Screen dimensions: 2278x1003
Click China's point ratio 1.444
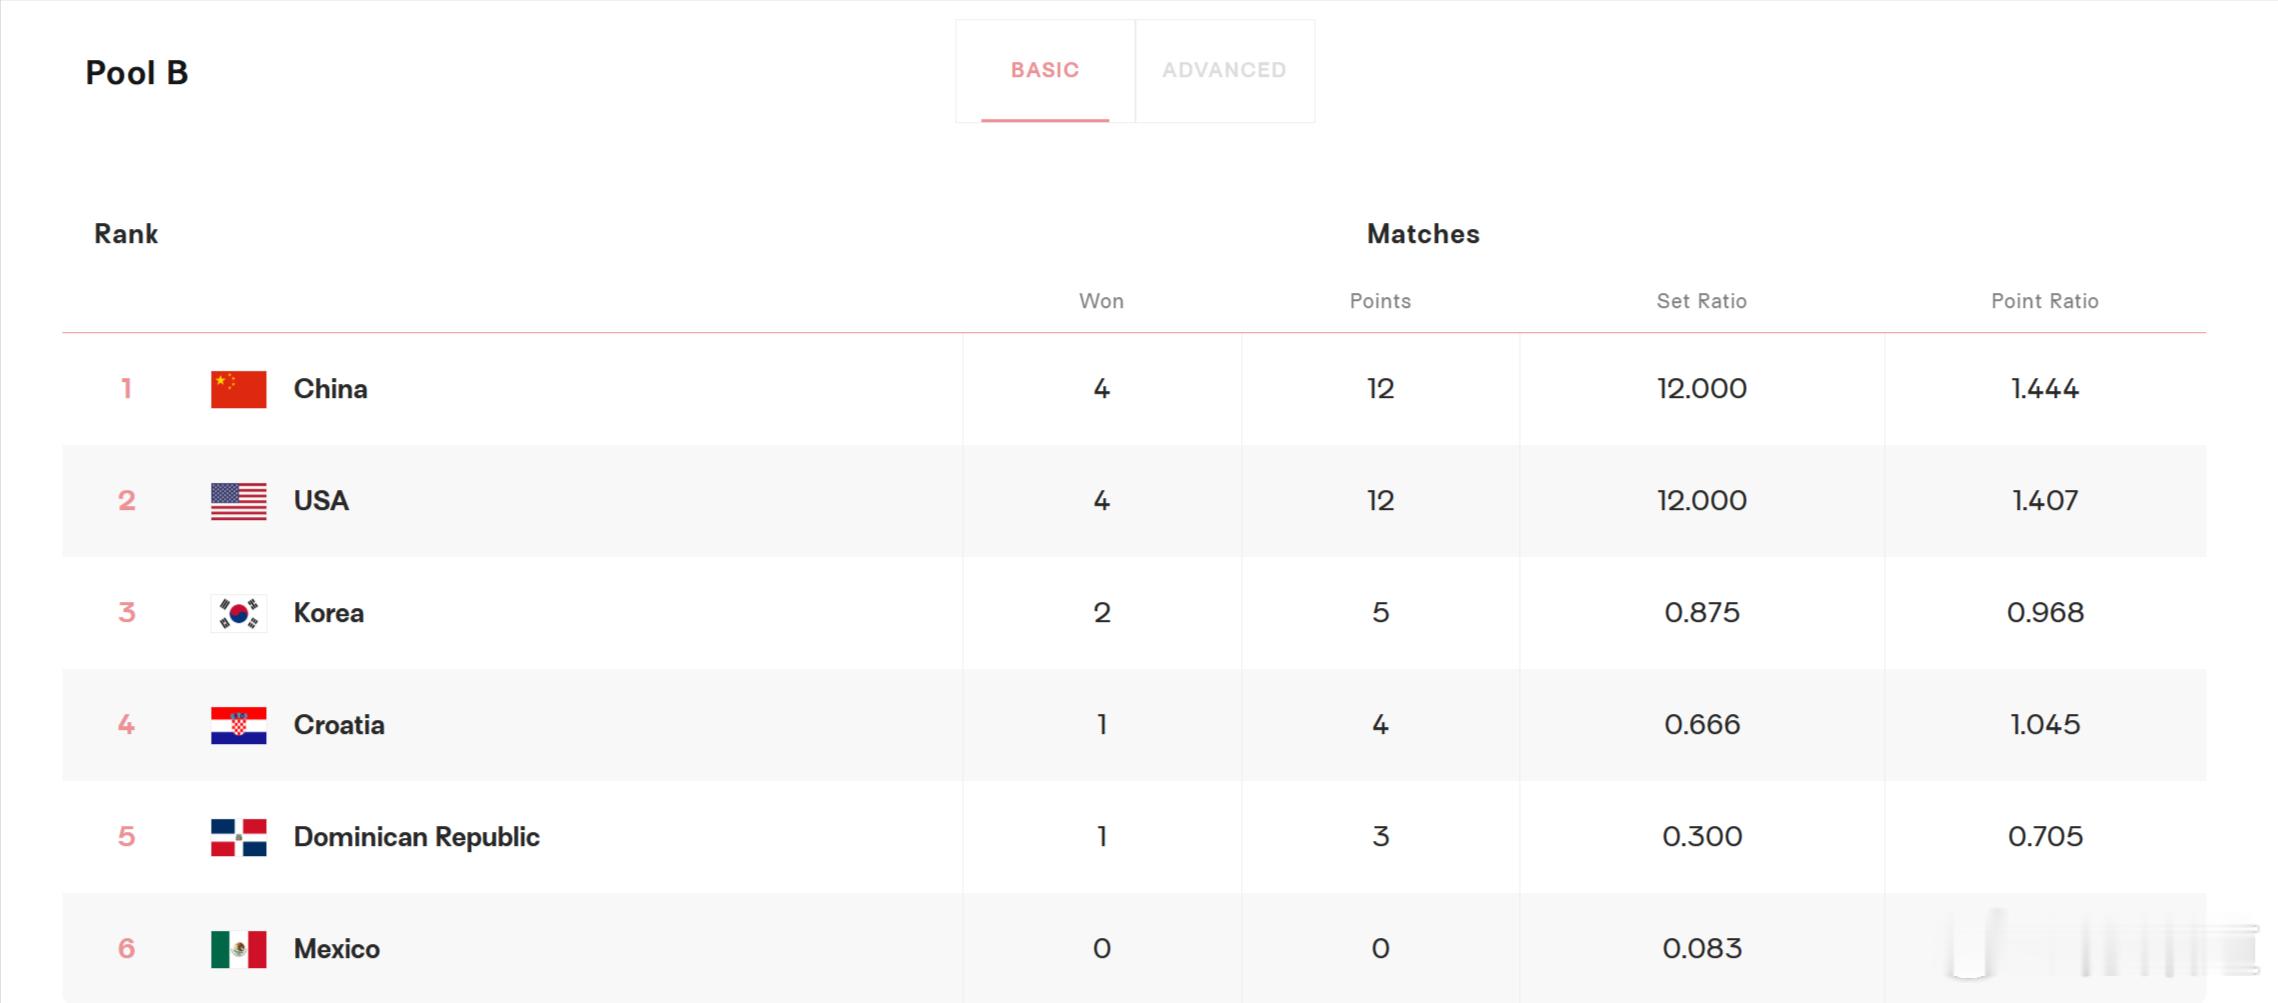pos(2045,389)
